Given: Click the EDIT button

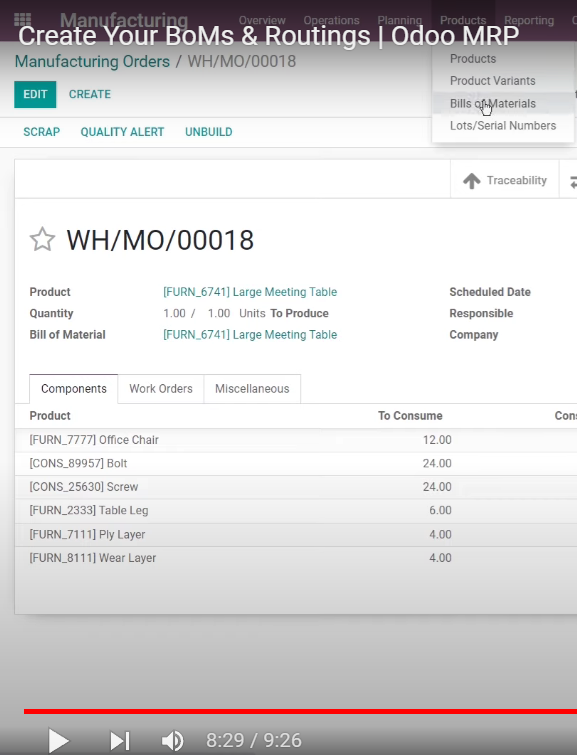Looking at the screenshot, I should click(35, 94).
